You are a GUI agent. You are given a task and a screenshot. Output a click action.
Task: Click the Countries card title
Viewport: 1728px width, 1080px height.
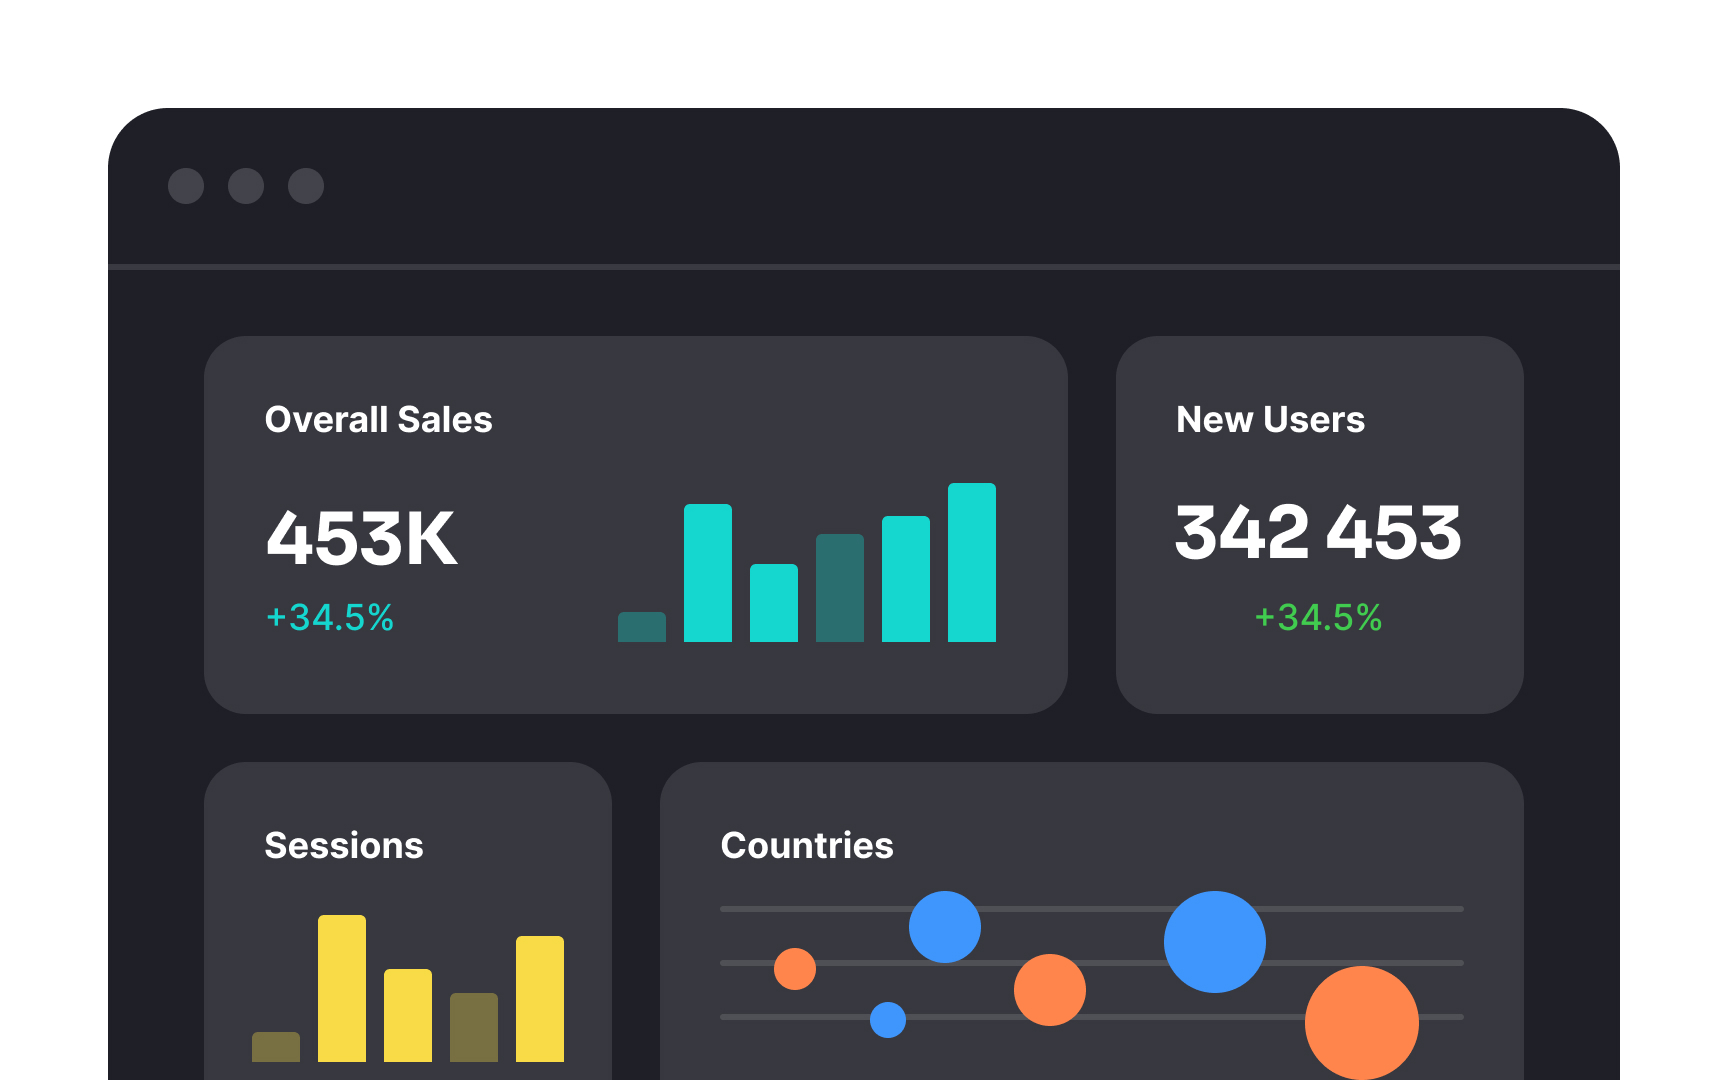(x=807, y=846)
